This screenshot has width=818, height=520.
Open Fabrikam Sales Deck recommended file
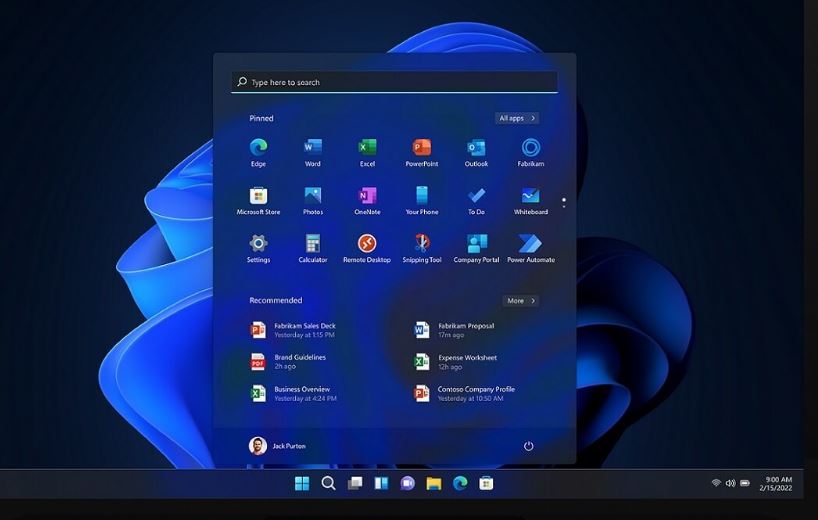click(293, 330)
